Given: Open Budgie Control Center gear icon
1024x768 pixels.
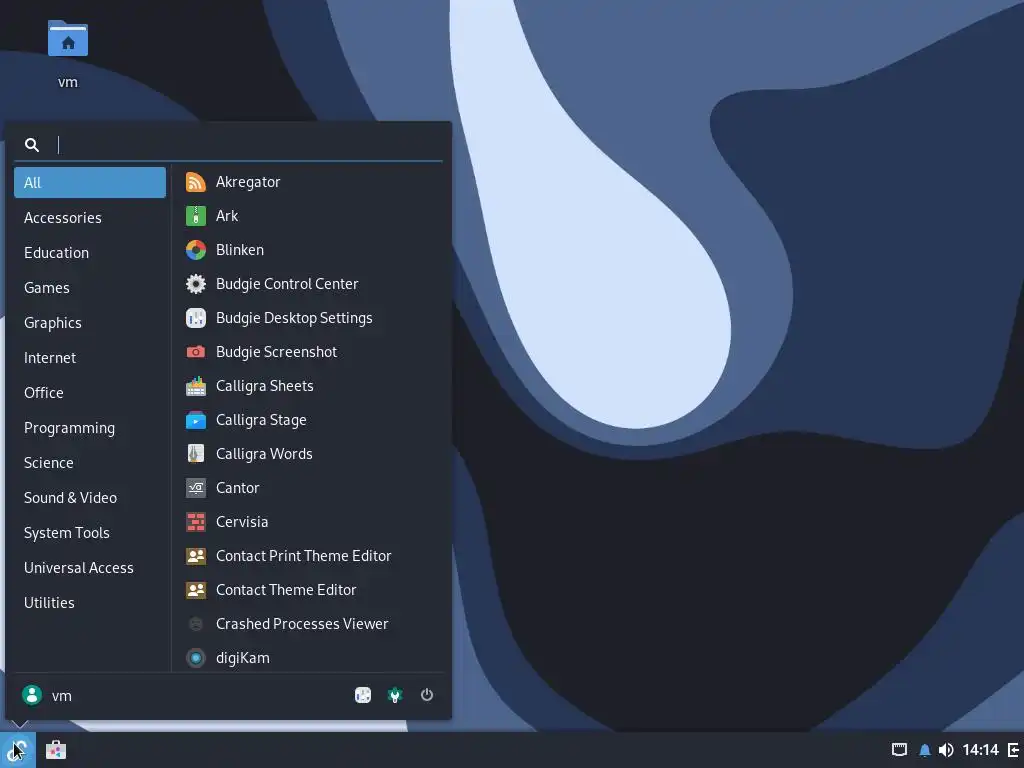Looking at the screenshot, I should pos(196,284).
